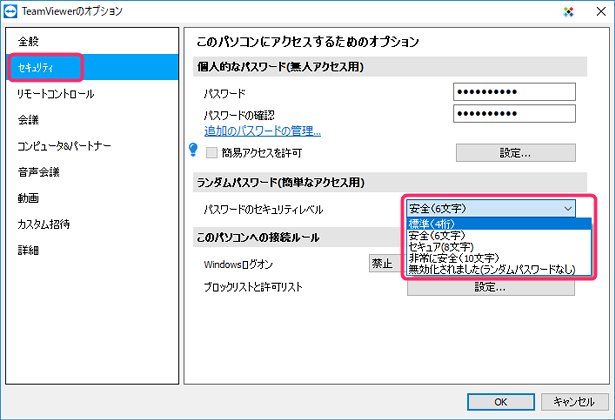Focus the パスワード input field
This screenshot has height=420, width=615.
coord(514,92)
